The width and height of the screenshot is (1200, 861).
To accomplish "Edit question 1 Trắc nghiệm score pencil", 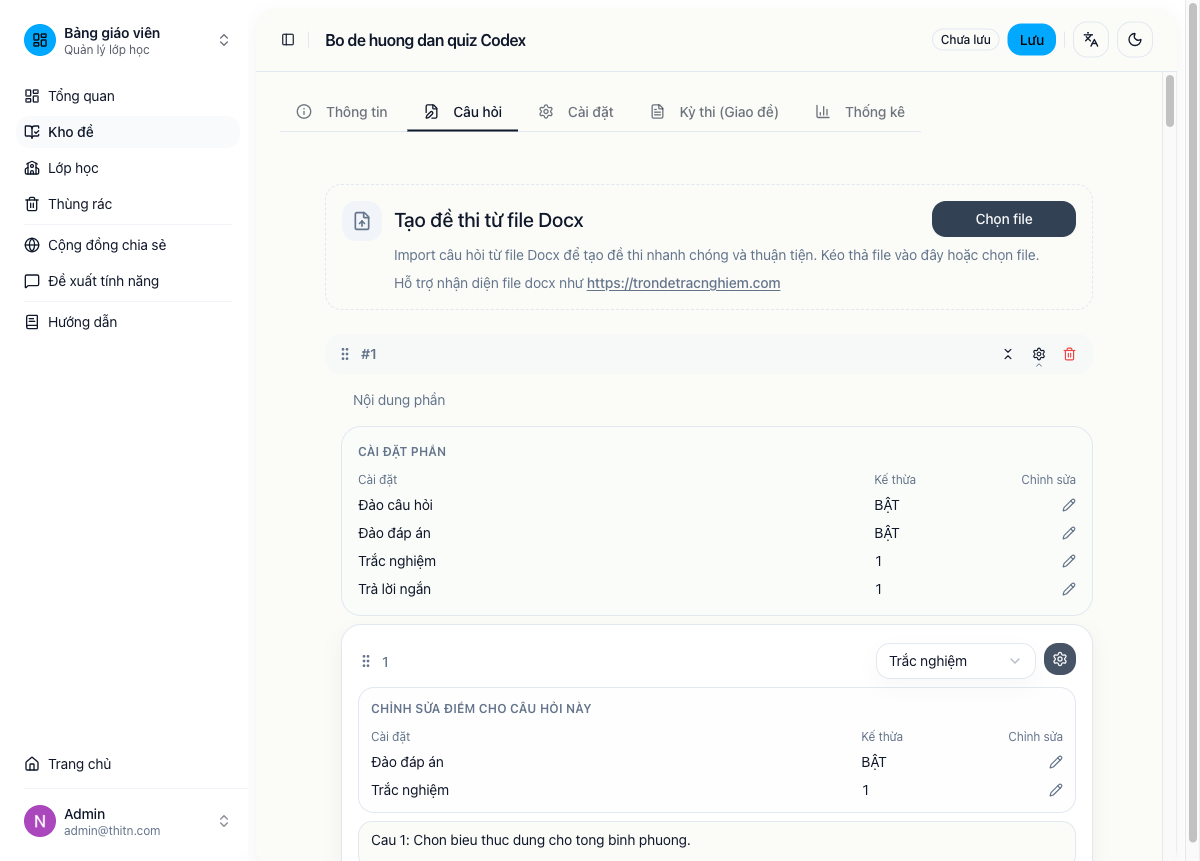I will click(x=1056, y=790).
